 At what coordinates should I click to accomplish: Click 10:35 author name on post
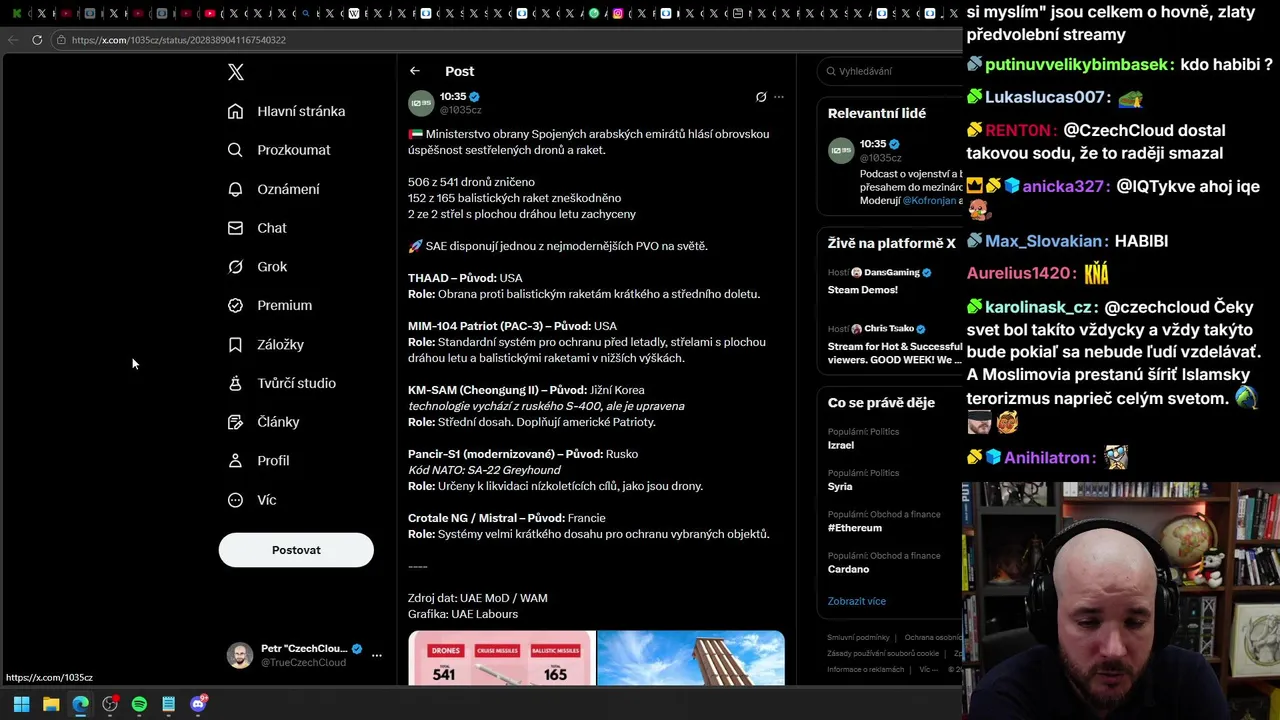pyautogui.click(x=453, y=97)
